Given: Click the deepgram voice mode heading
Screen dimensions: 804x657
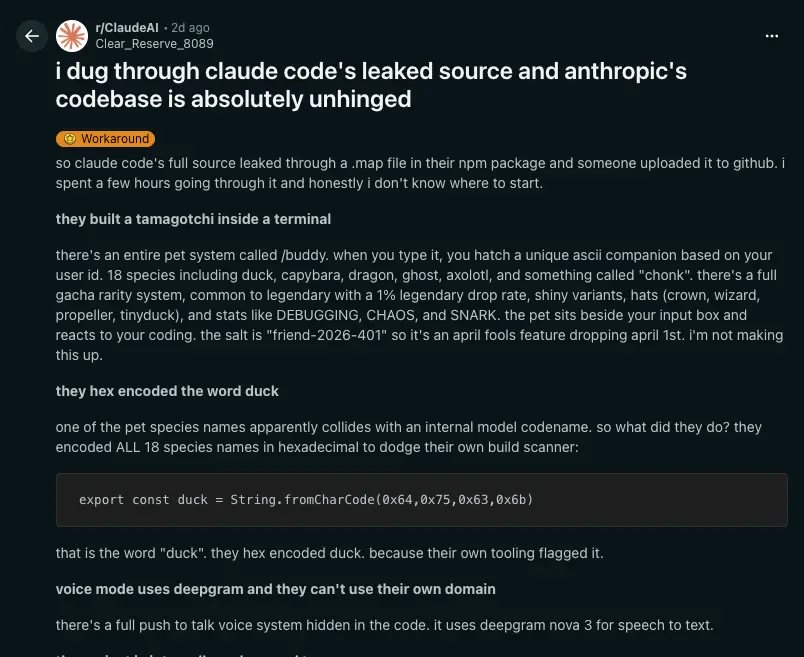Looking at the screenshot, I should click(x=275, y=588).
